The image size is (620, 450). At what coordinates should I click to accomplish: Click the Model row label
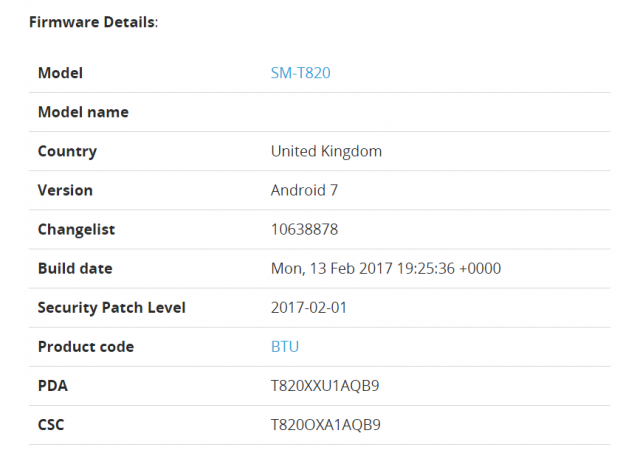pyautogui.click(x=60, y=73)
